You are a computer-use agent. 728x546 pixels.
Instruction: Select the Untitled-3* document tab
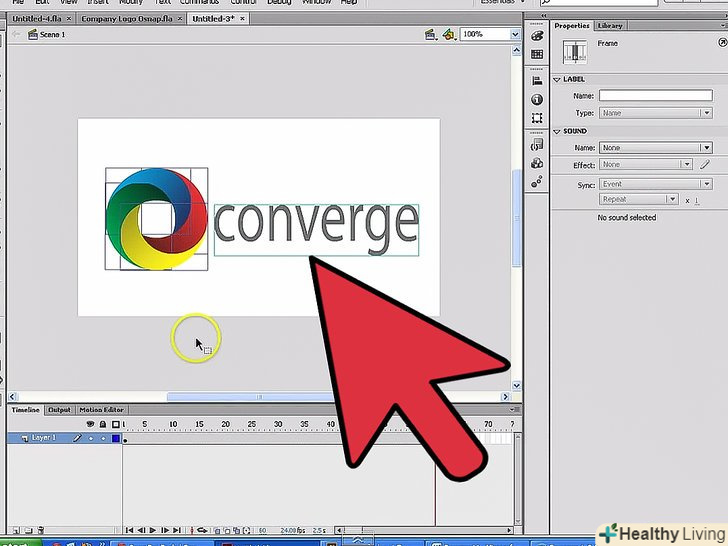pos(213,19)
